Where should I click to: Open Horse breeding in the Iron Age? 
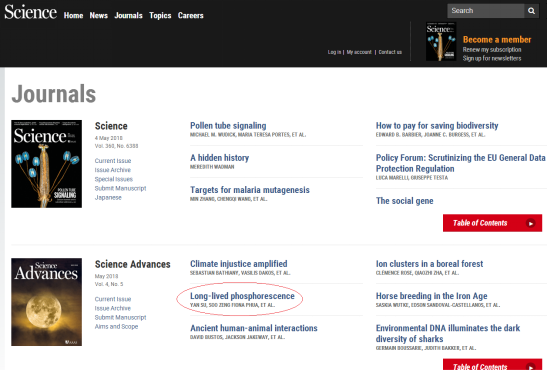click(x=432, y=296)
